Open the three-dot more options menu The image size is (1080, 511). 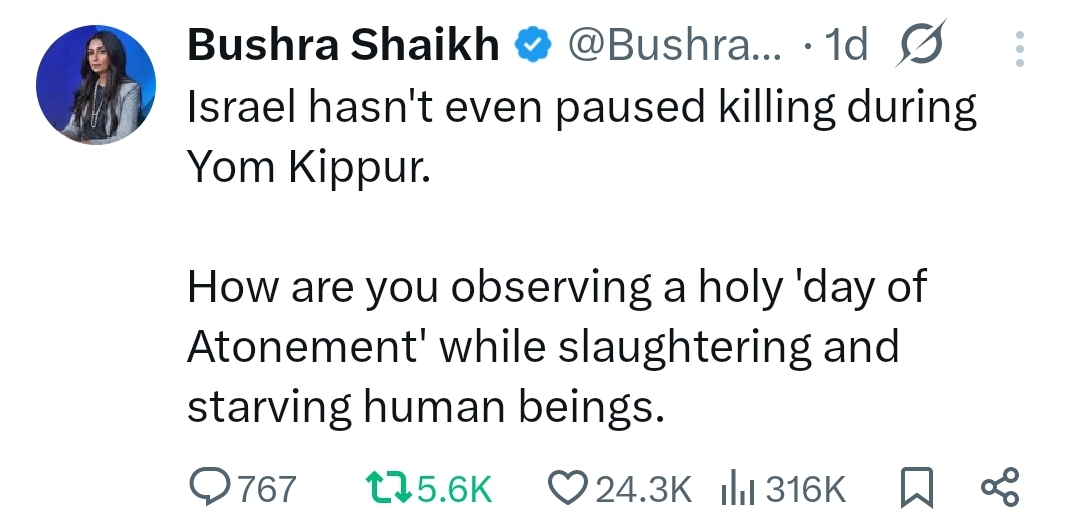pyautogui.click(x=1019, y=47)
